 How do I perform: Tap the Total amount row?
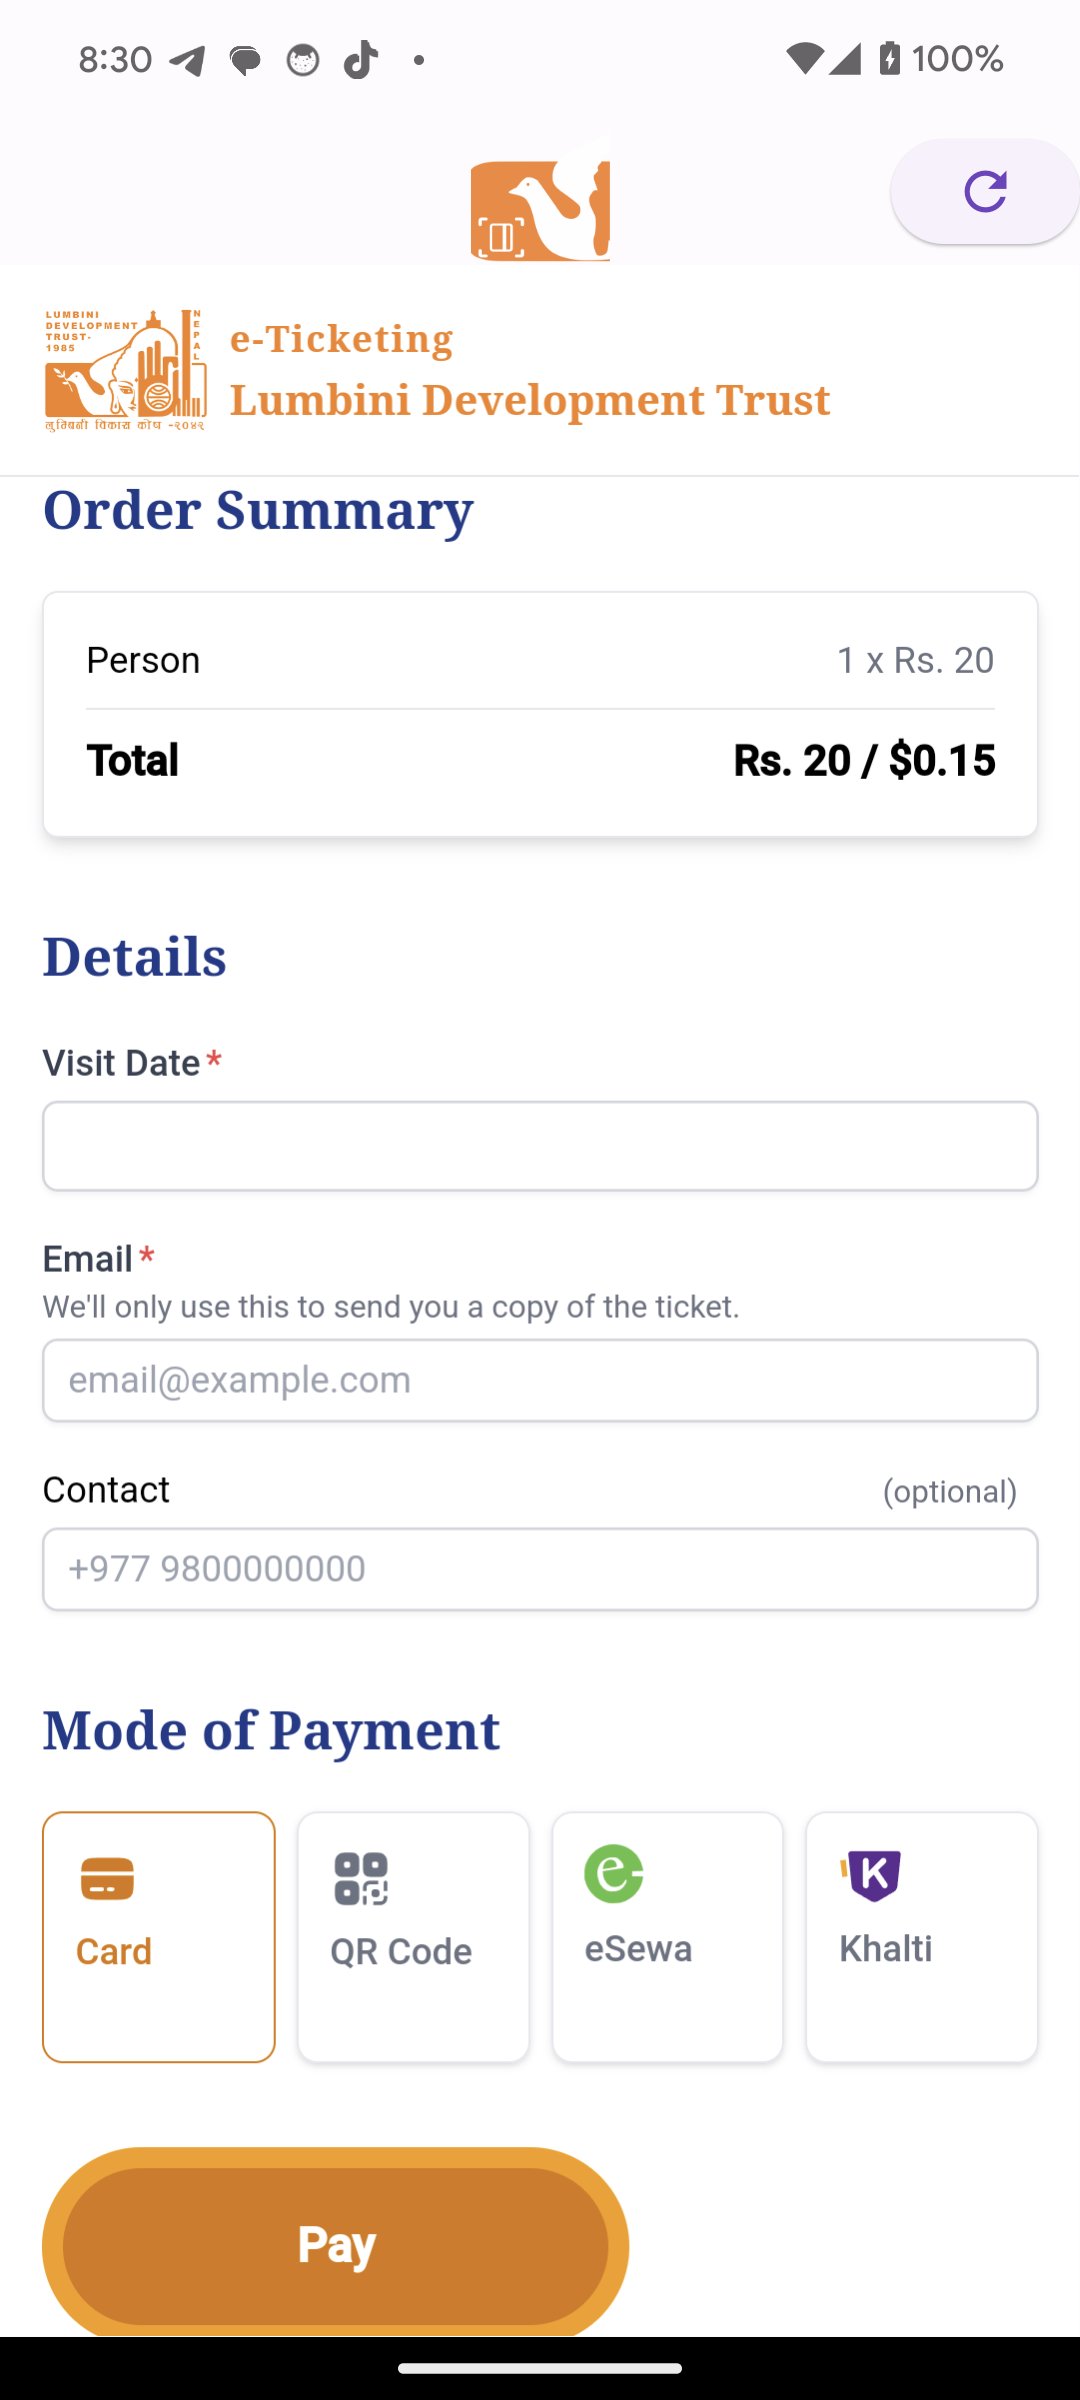pos(540,761)
